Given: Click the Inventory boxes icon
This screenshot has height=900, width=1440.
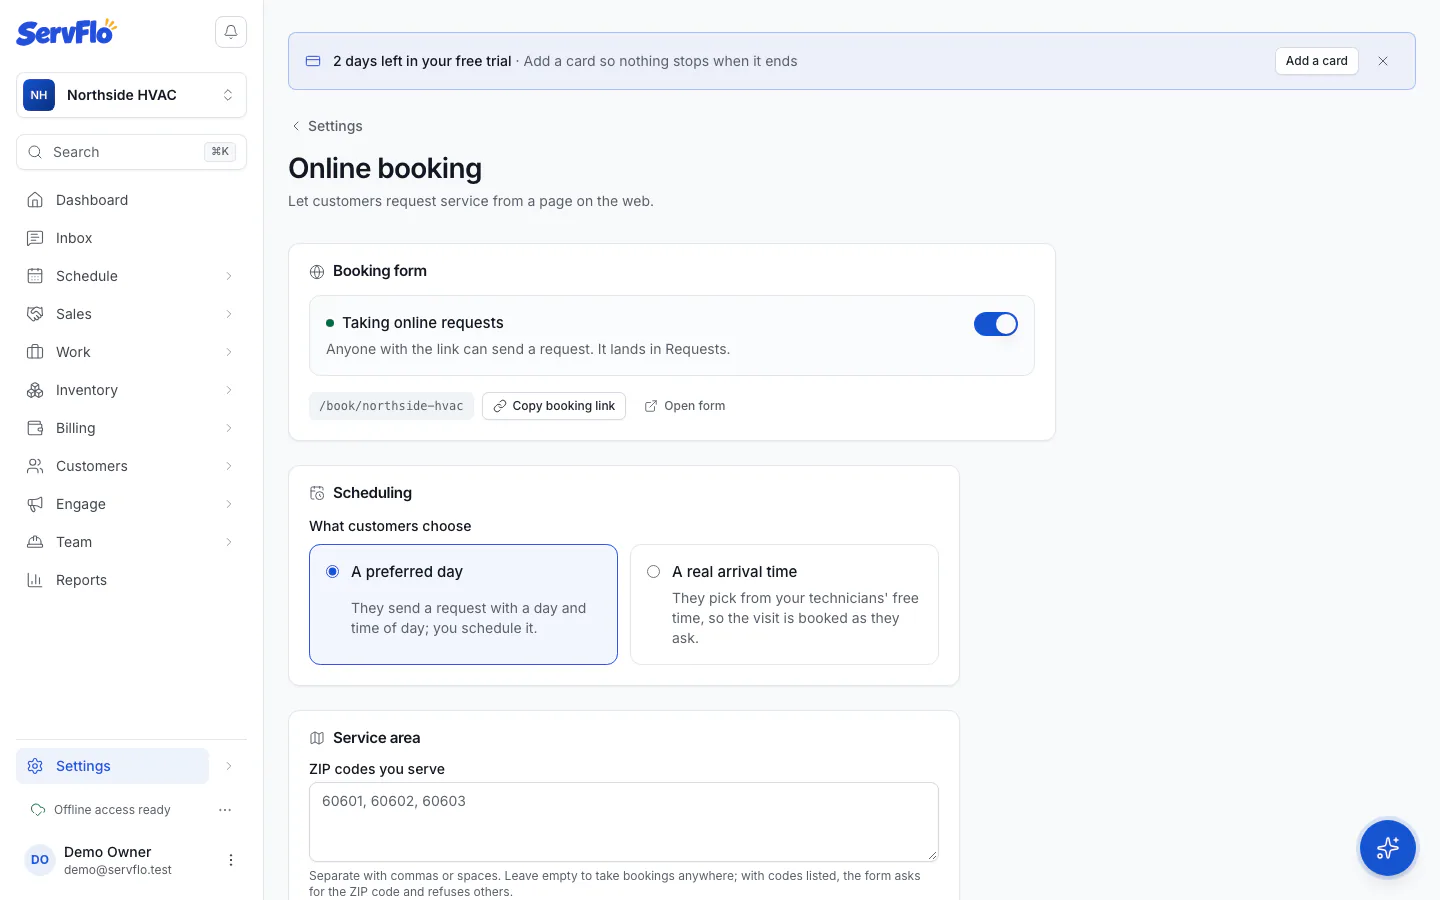Looking at the screenshot, I should [35, 390].
